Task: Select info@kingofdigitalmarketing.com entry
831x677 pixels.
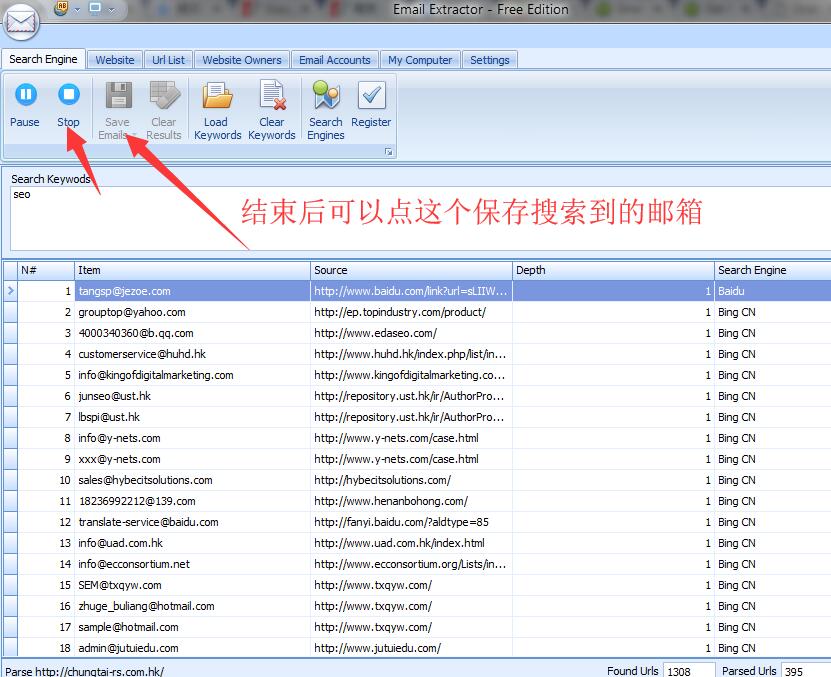Action: click(156, 375)
